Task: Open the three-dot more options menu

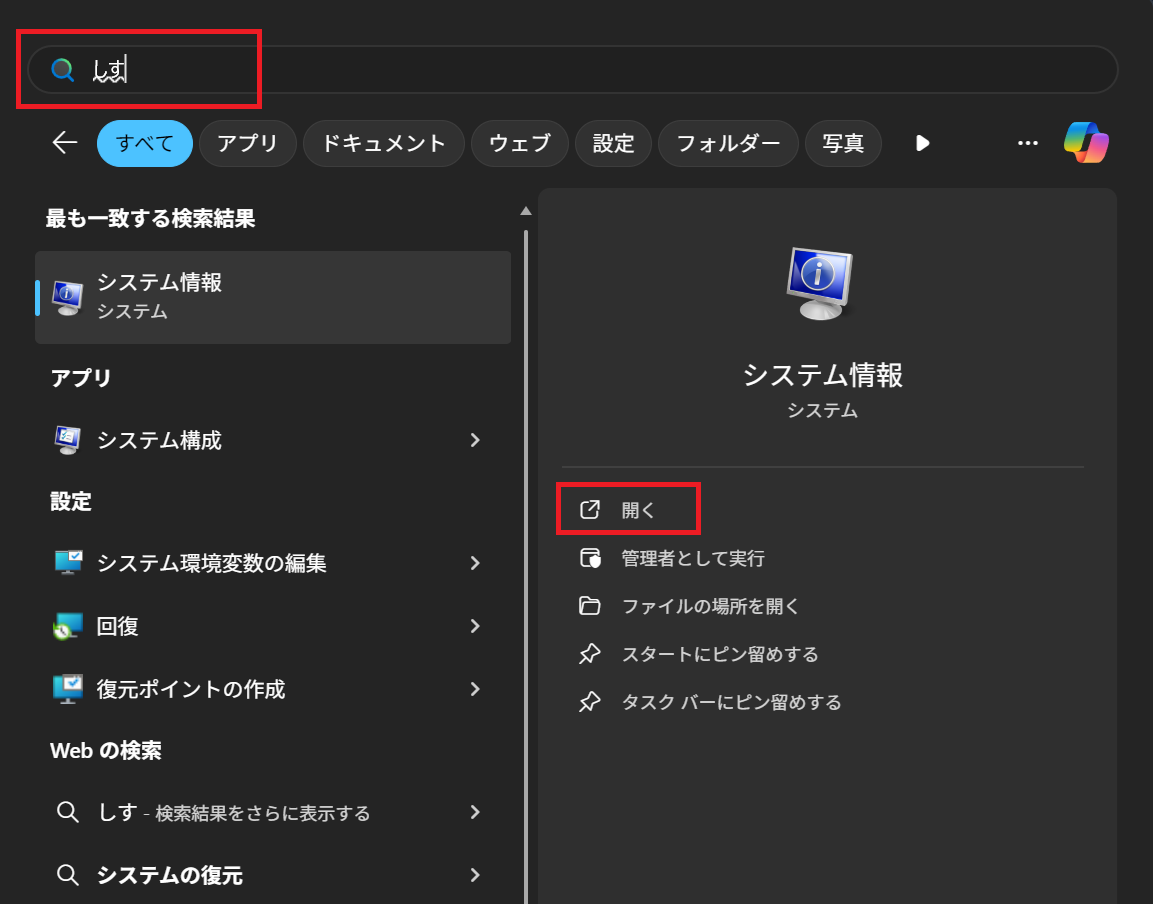Action: coord(1027,143)
